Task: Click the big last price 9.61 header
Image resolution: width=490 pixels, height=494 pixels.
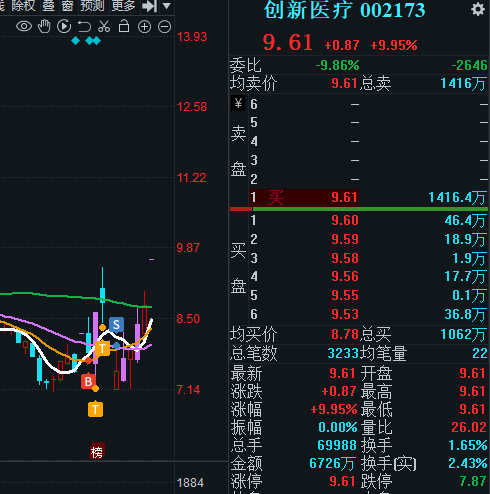Action: point(288,43)
